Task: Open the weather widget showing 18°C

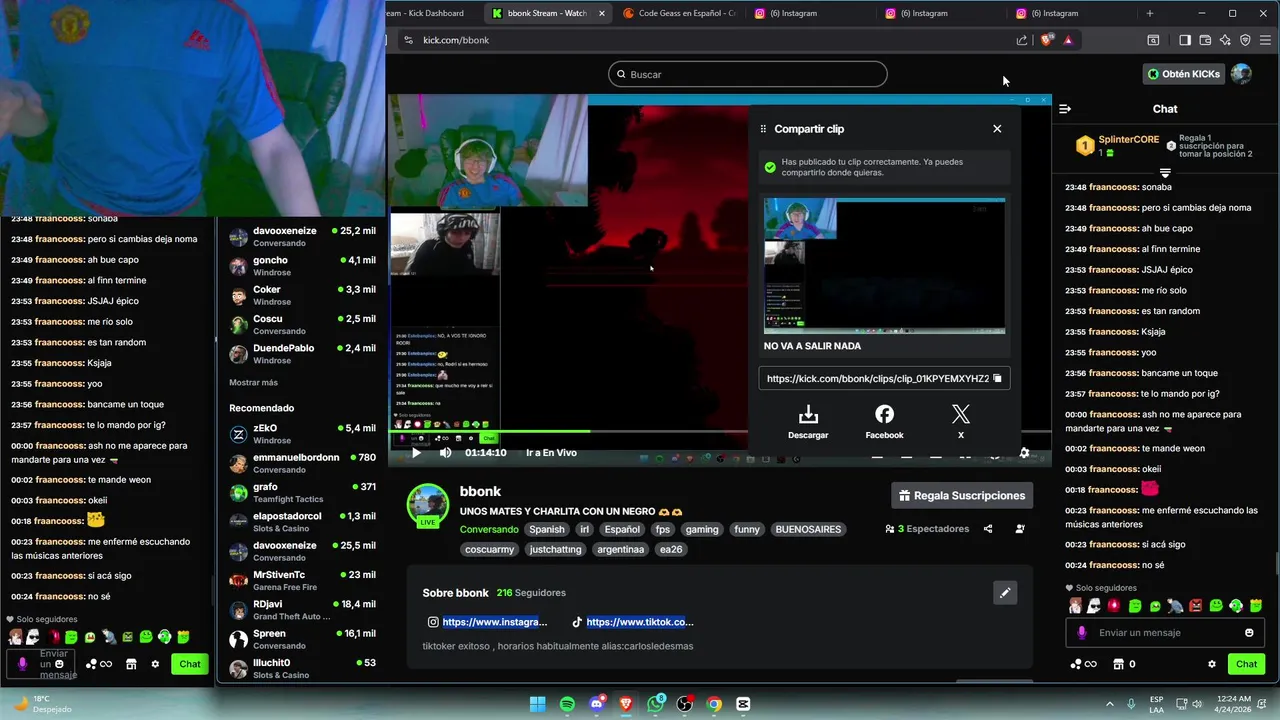Action: point(45,704)
